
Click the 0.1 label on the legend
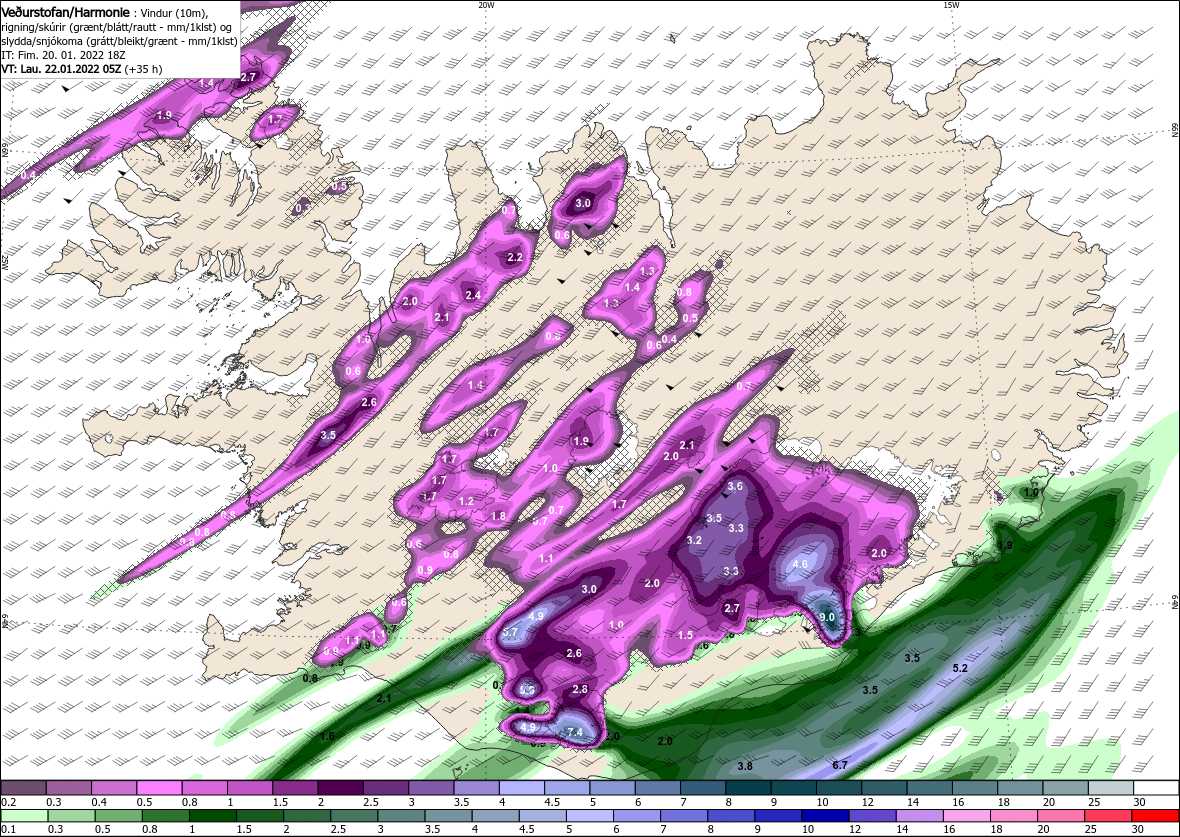9,829
